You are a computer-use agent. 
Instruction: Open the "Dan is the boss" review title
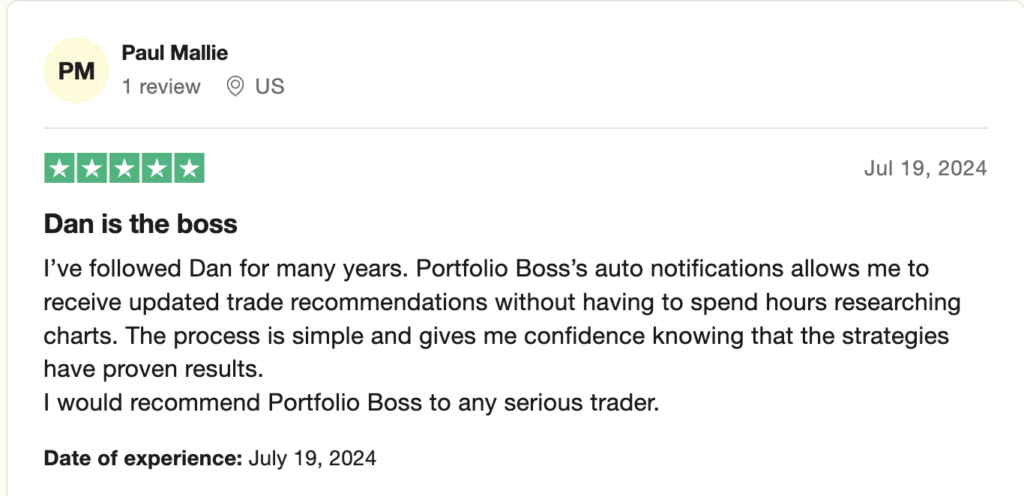(140, 224)
